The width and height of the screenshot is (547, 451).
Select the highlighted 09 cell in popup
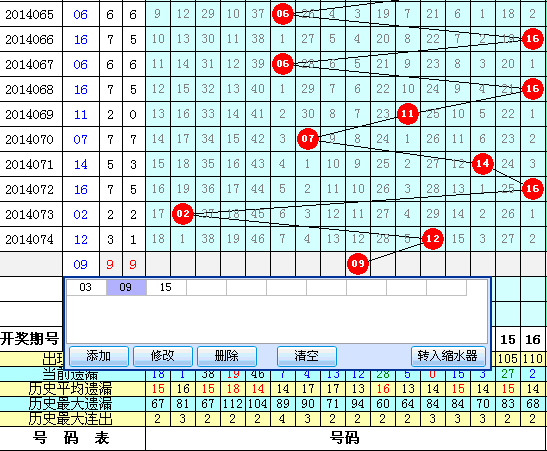click(126, 287)
